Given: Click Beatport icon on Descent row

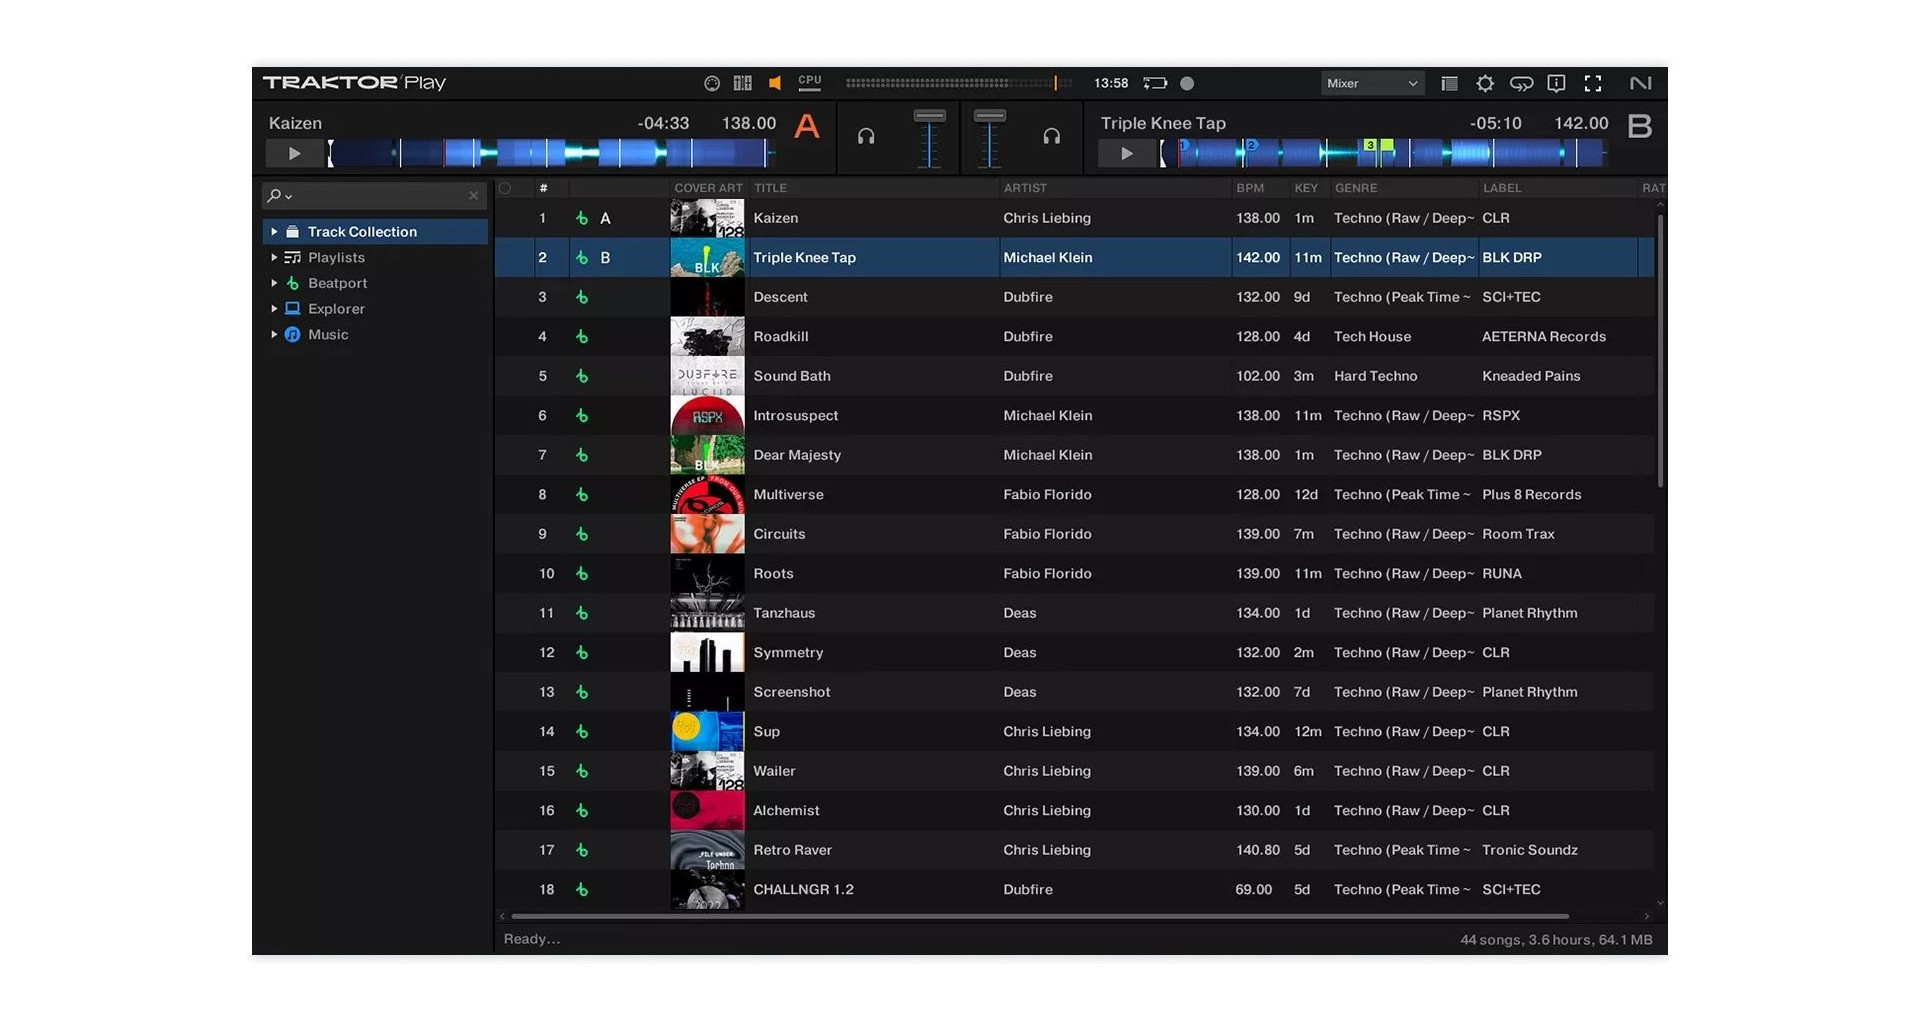Looking at the screenshot, I should 582,297.
